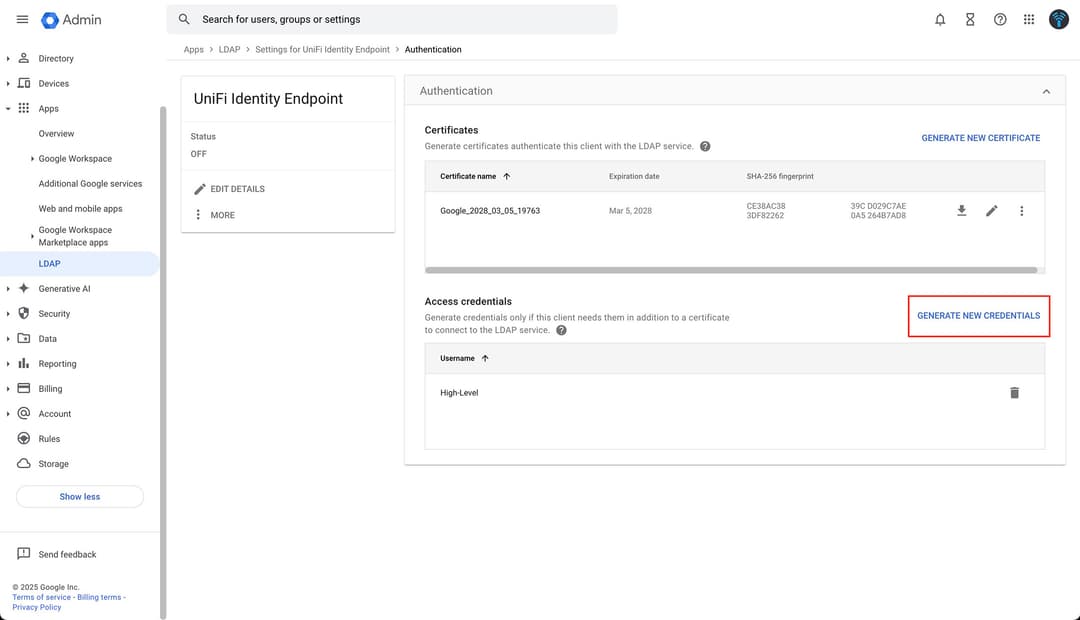Open the Overview page under Apps

click(56, 134)
